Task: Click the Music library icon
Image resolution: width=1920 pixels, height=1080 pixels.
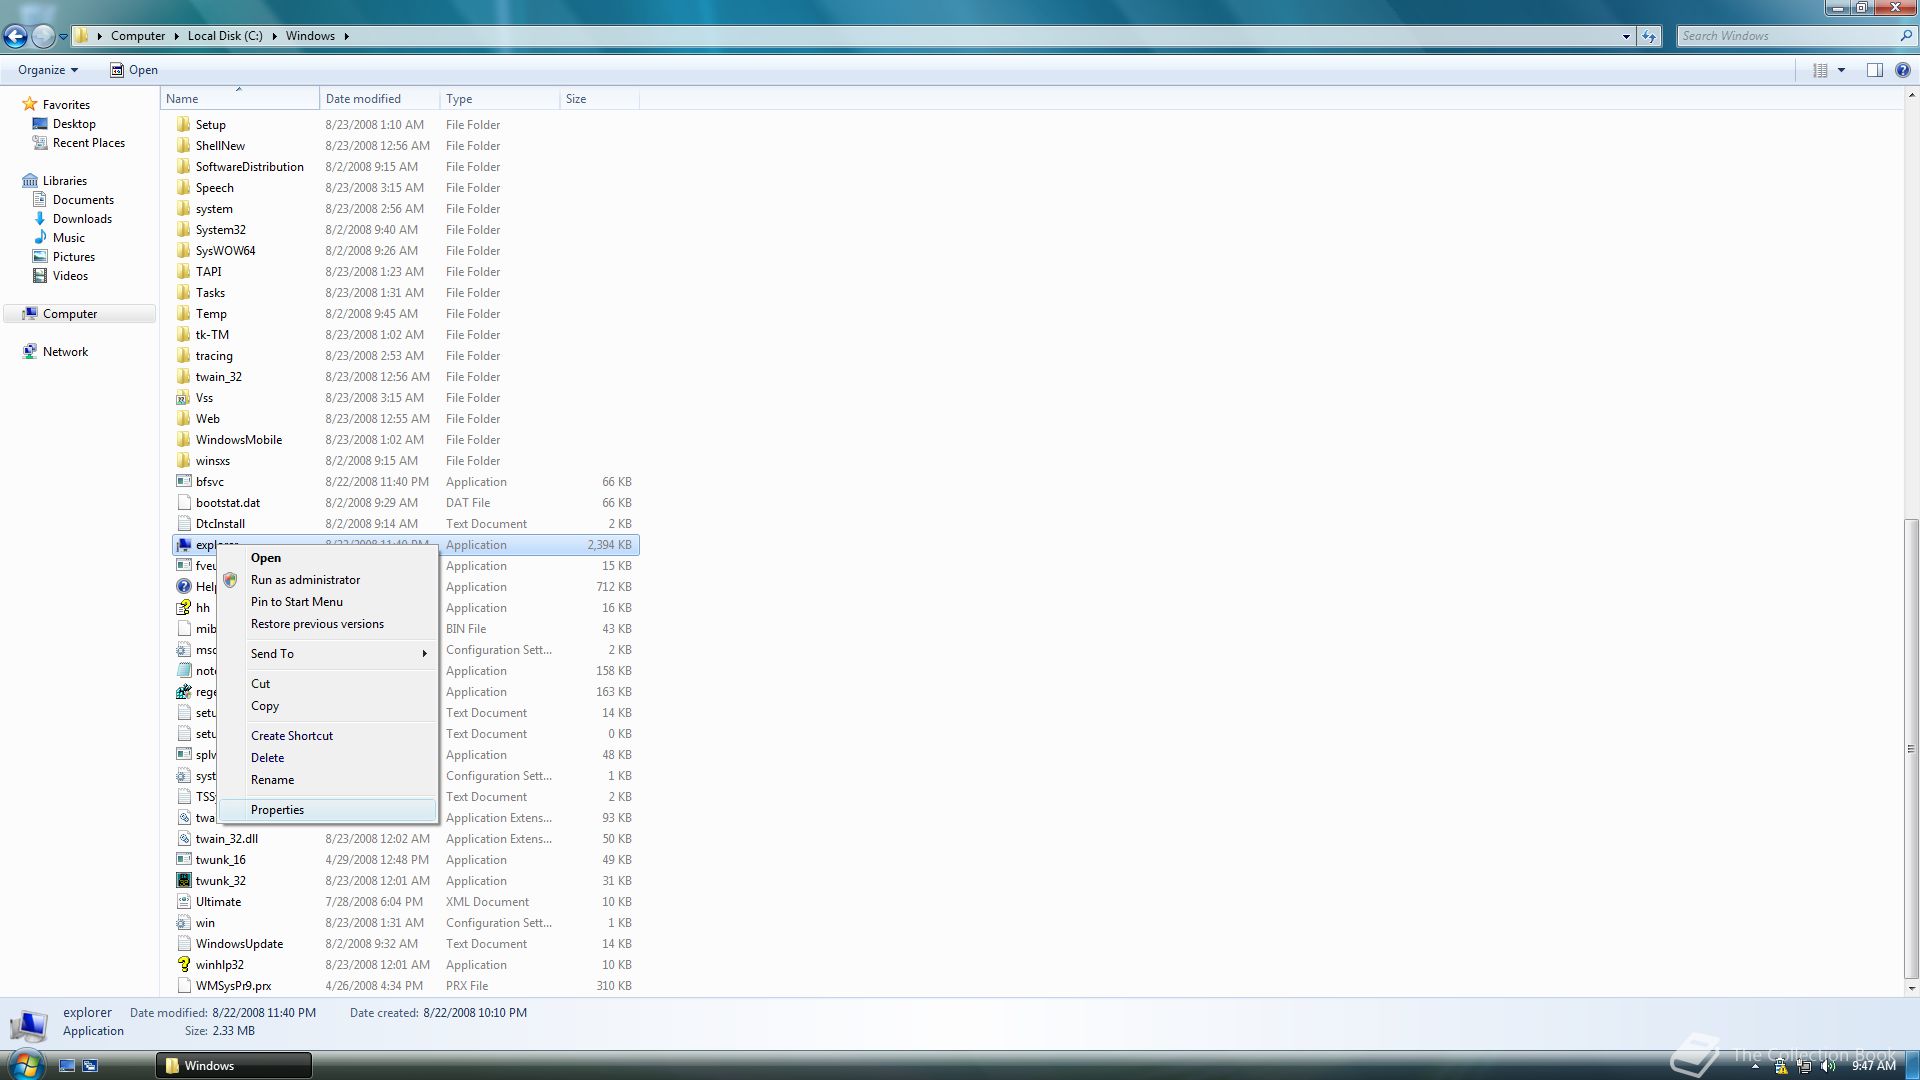Action: (40, 238)
